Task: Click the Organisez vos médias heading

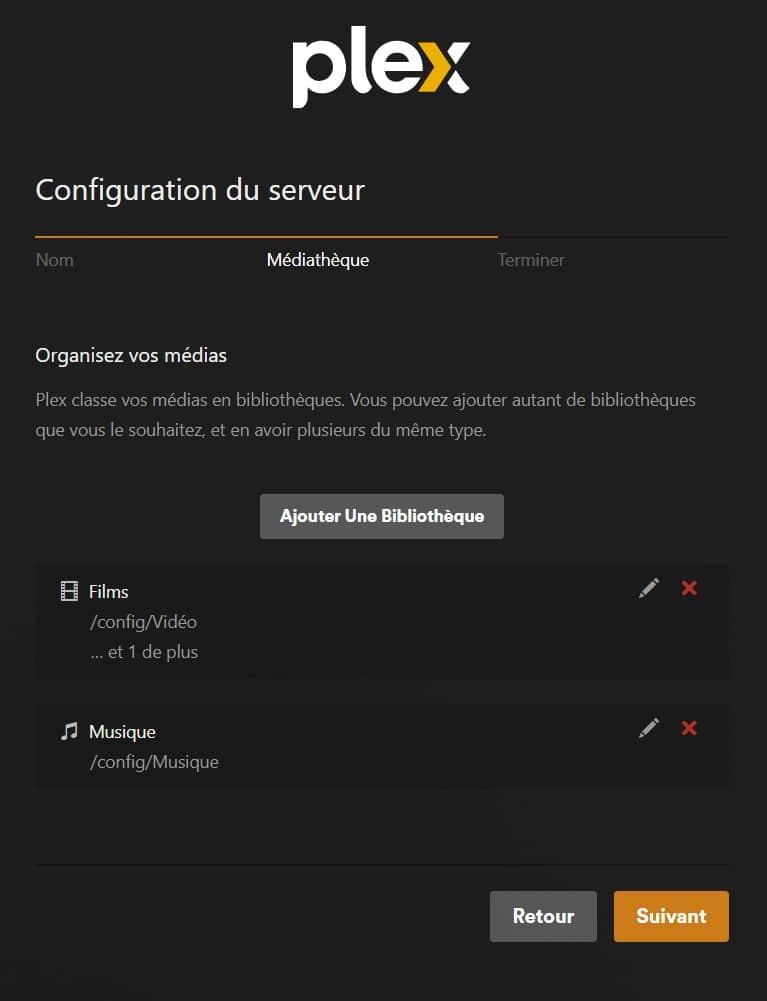Action: 131,355
